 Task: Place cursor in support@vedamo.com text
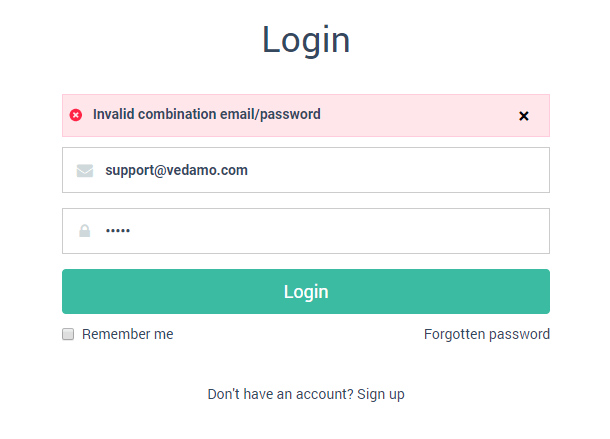pos(176,170)
